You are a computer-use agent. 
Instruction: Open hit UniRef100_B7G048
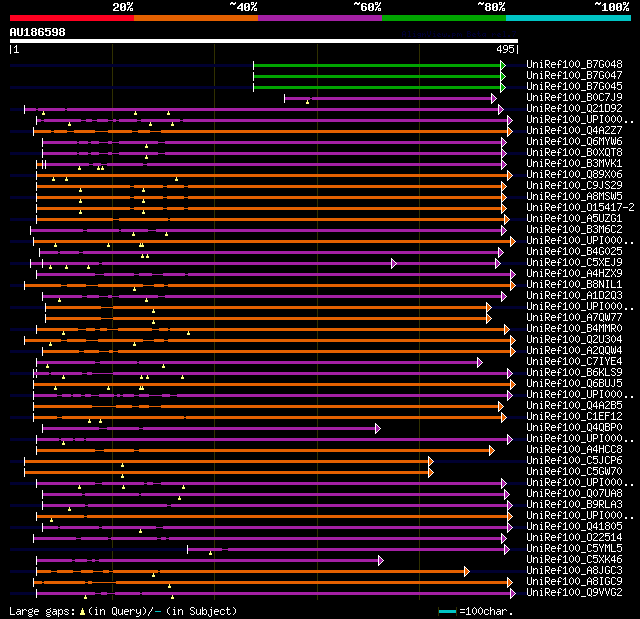574,64
